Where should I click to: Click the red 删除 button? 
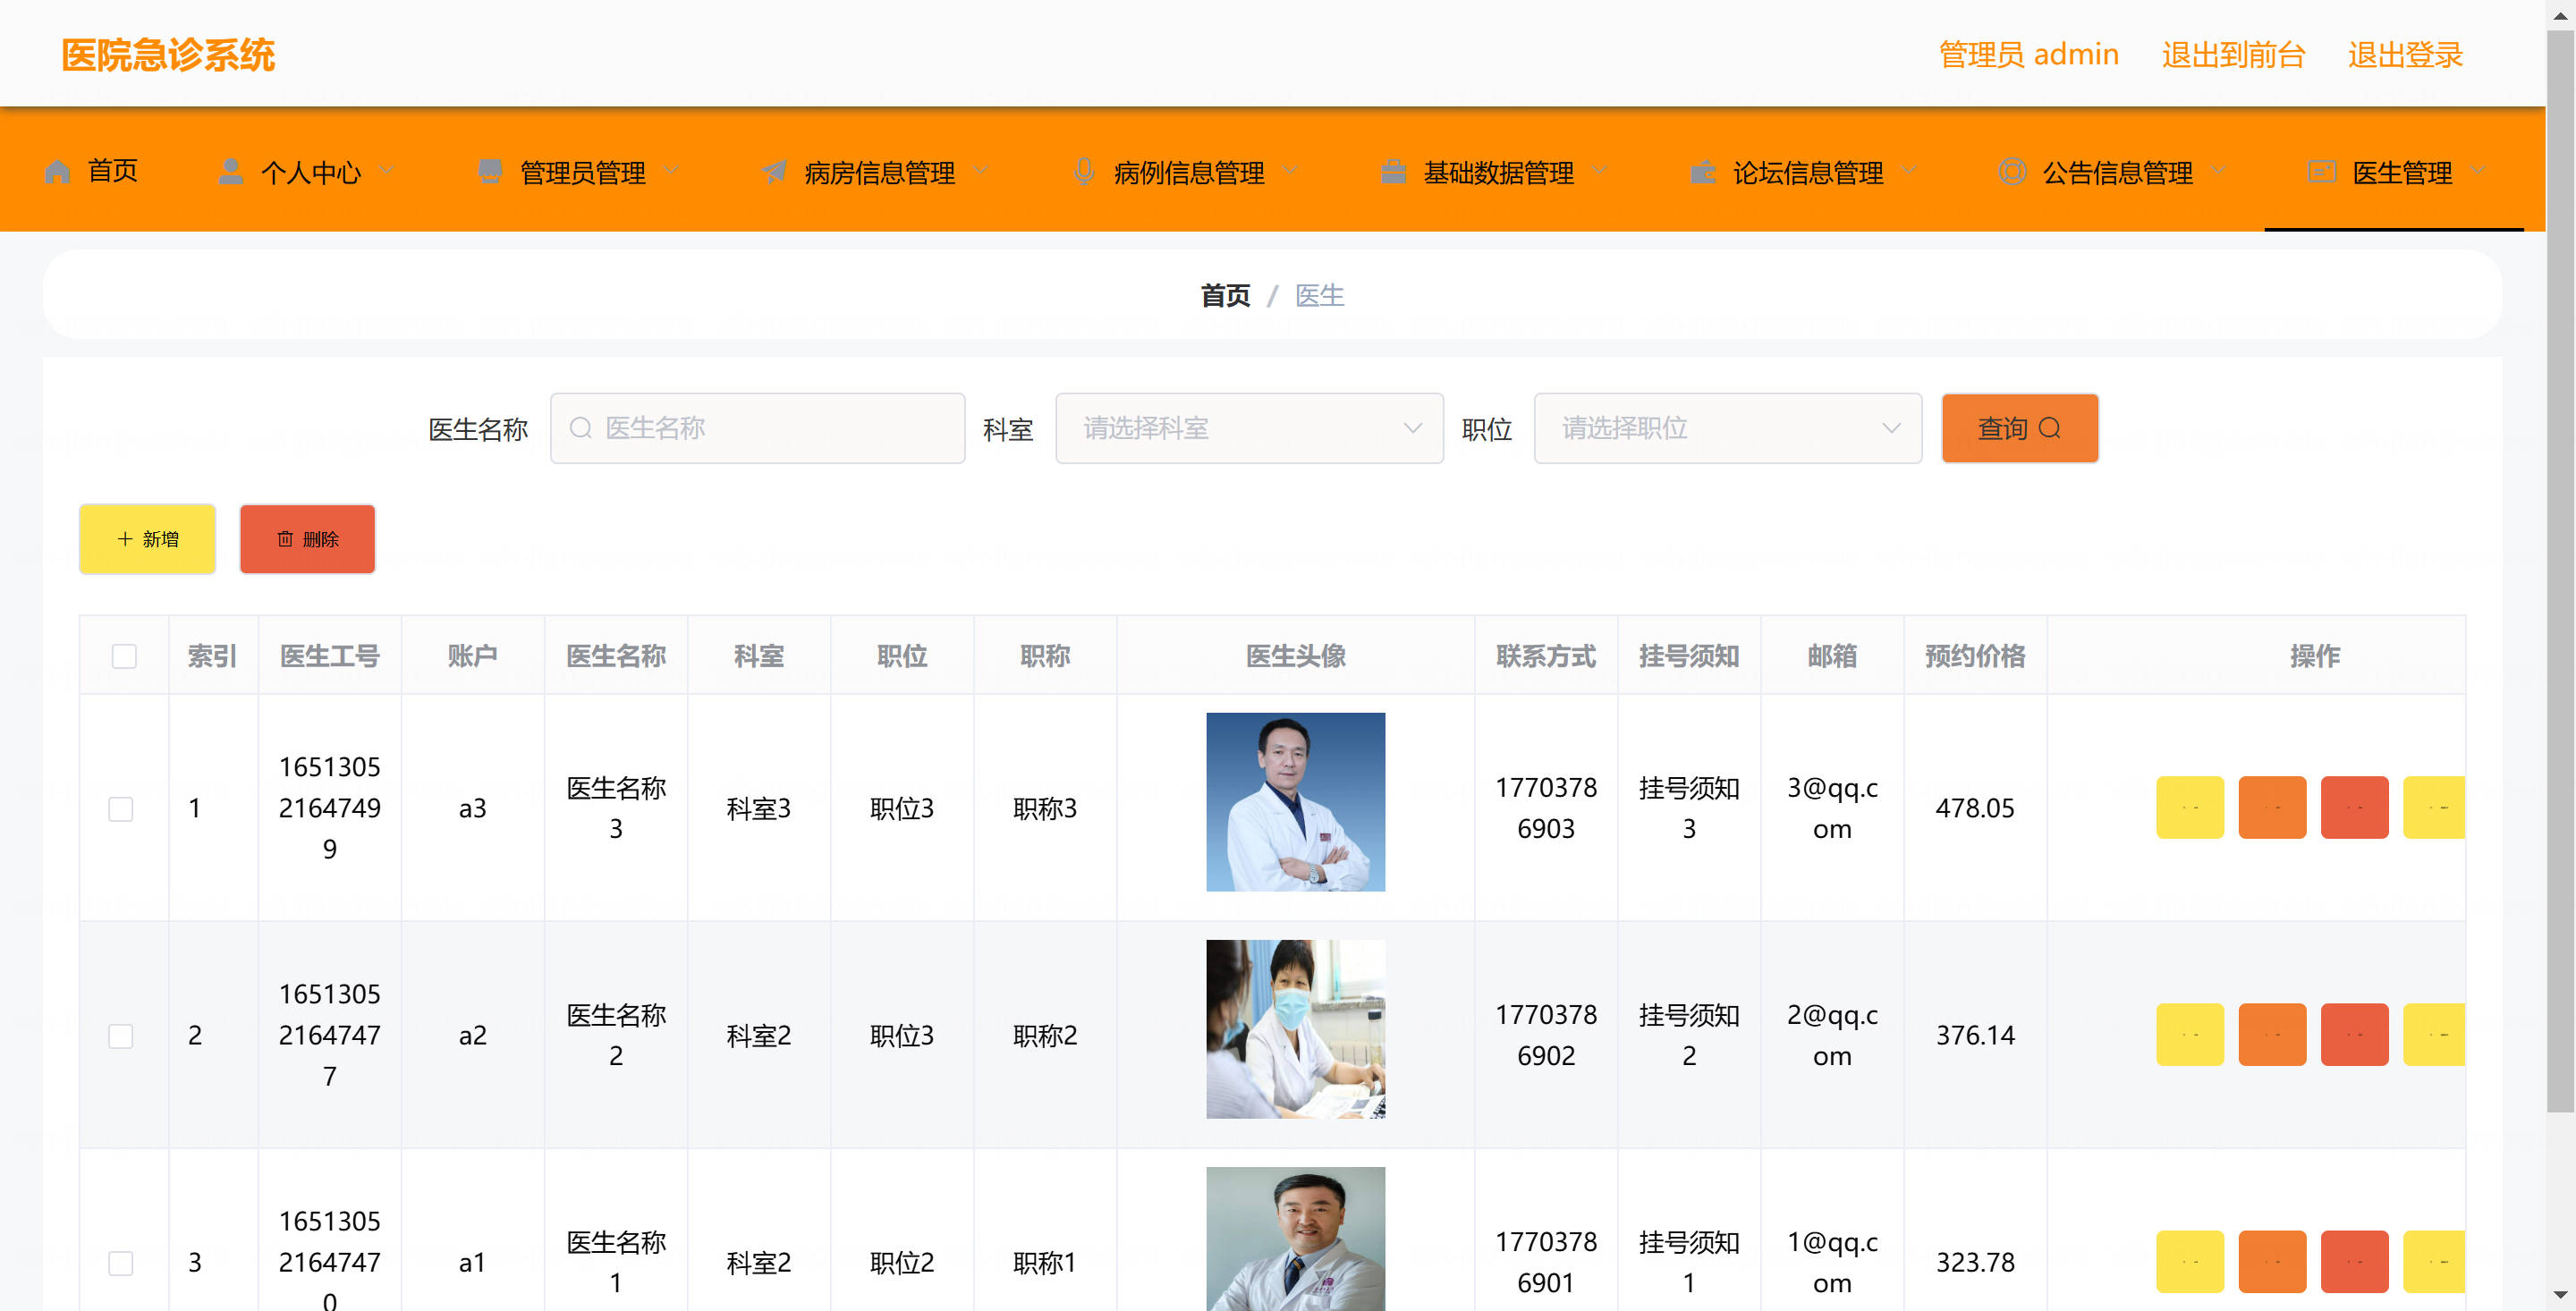click(307, 539)
